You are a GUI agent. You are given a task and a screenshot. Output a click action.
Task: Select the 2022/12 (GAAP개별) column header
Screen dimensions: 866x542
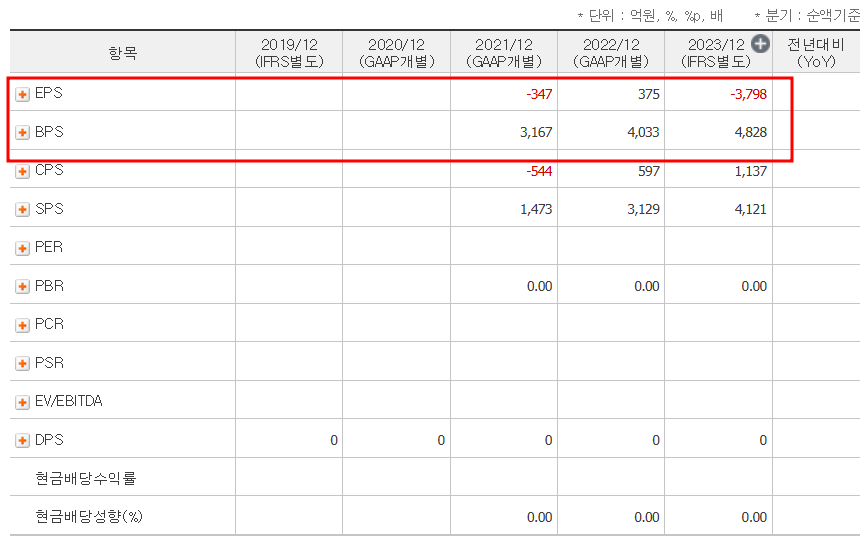click(611, 53)
